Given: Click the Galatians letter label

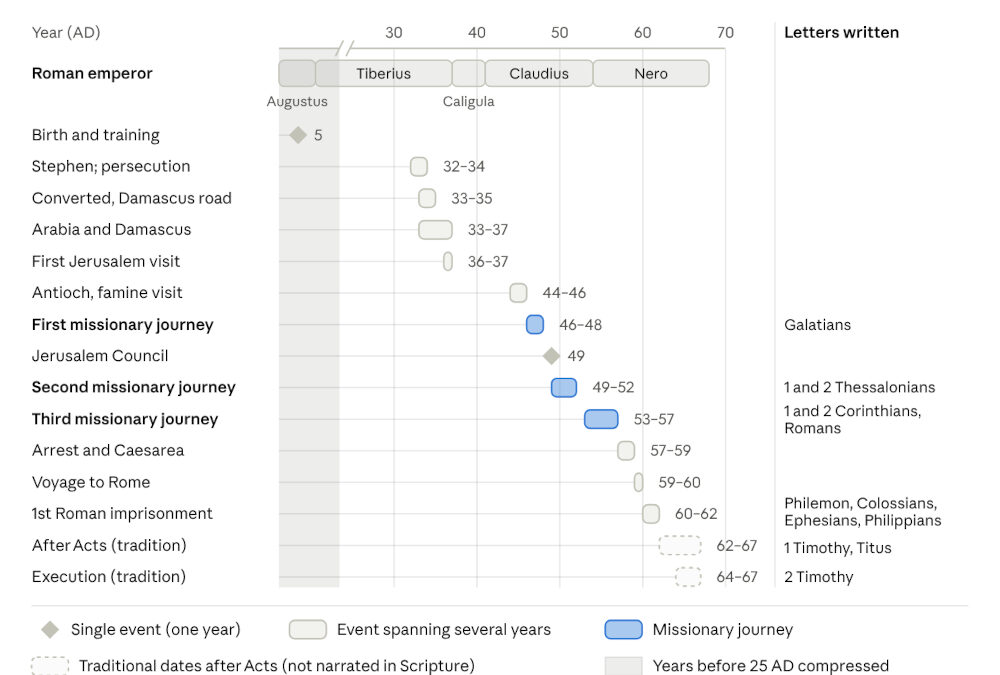Looking at the screenshot, I should [x=818, y=325].
